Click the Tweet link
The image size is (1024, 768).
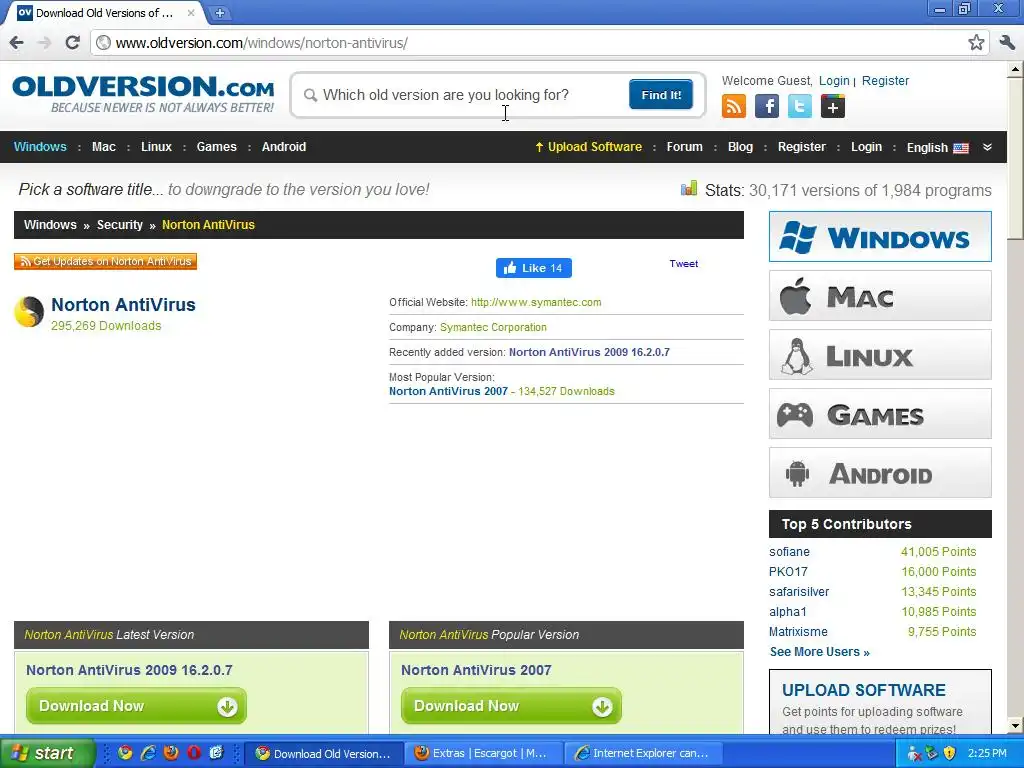tap(683, 264)
